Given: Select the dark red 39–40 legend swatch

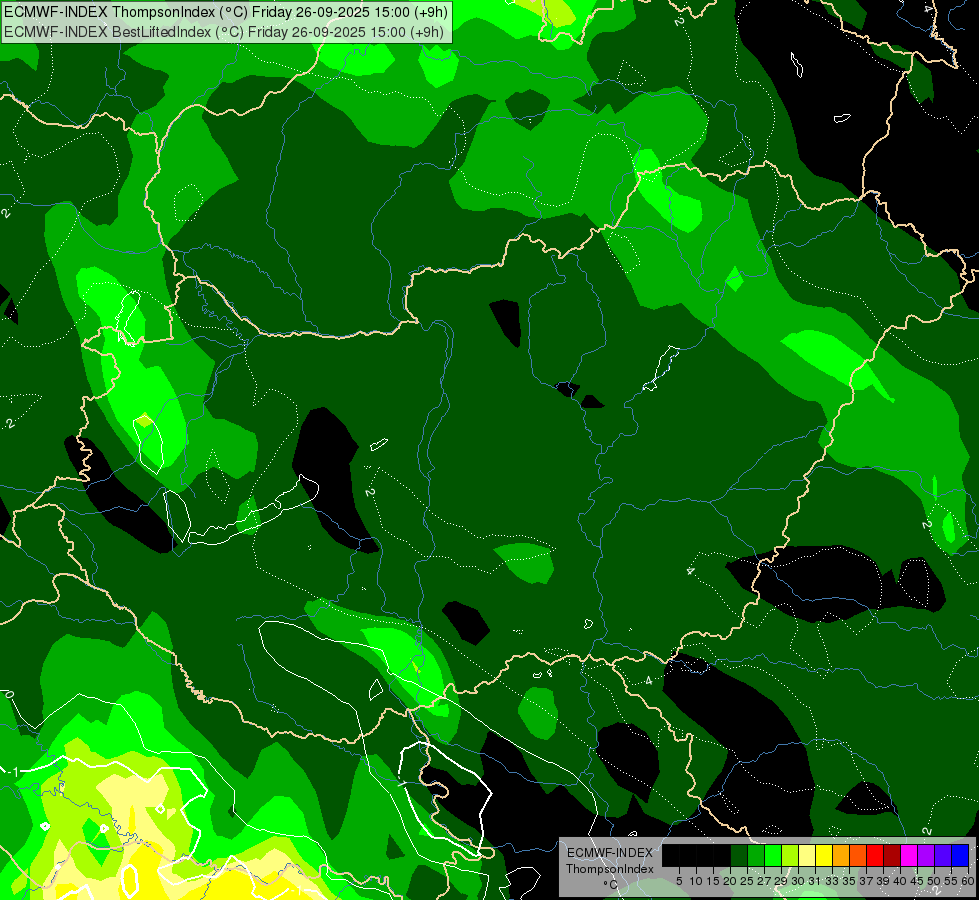Looking at the screenshot, I should tap(892, 855).
